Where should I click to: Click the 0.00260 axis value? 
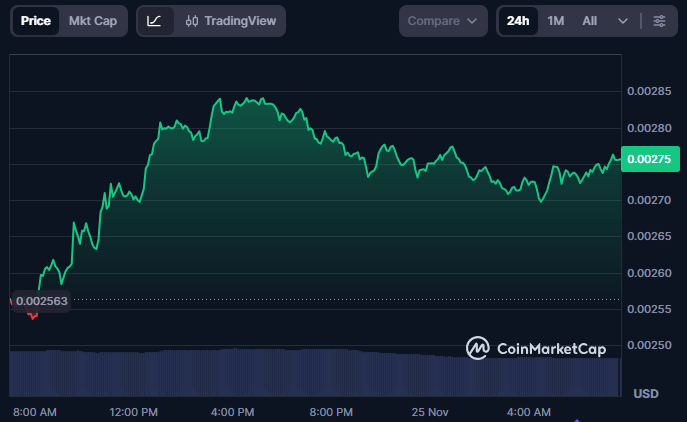(x=649, y=273)
